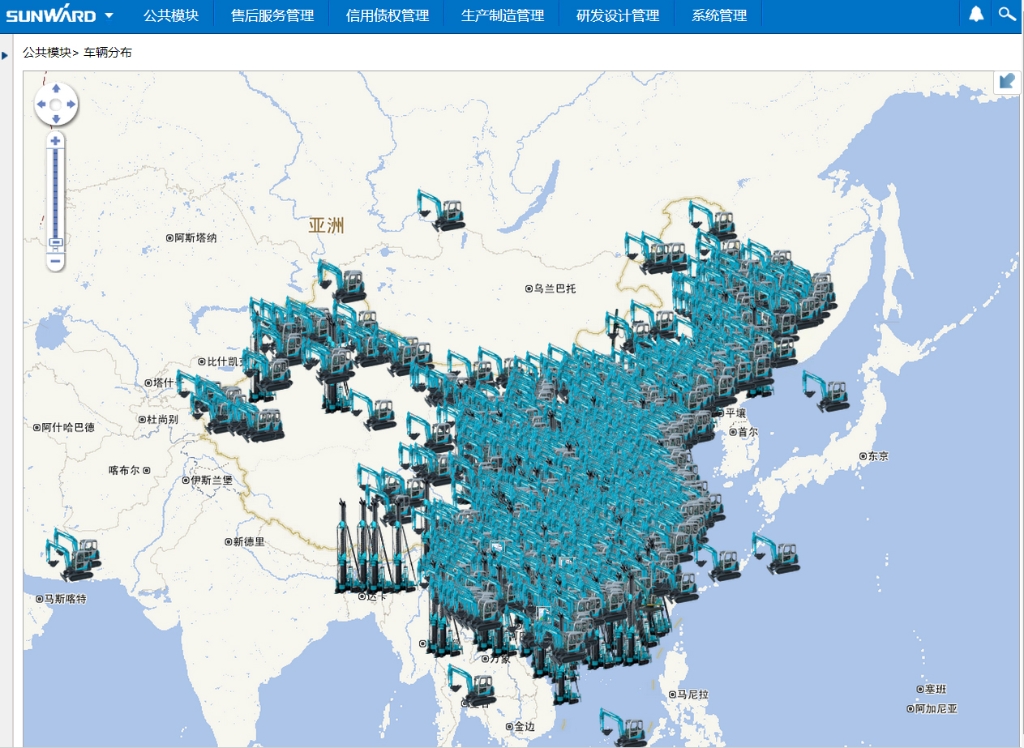The width and height of the screenshot is (1024, 748).
Task: Open the SUNWARD logo dropdown arrow
Action: [x=109, y=16]
